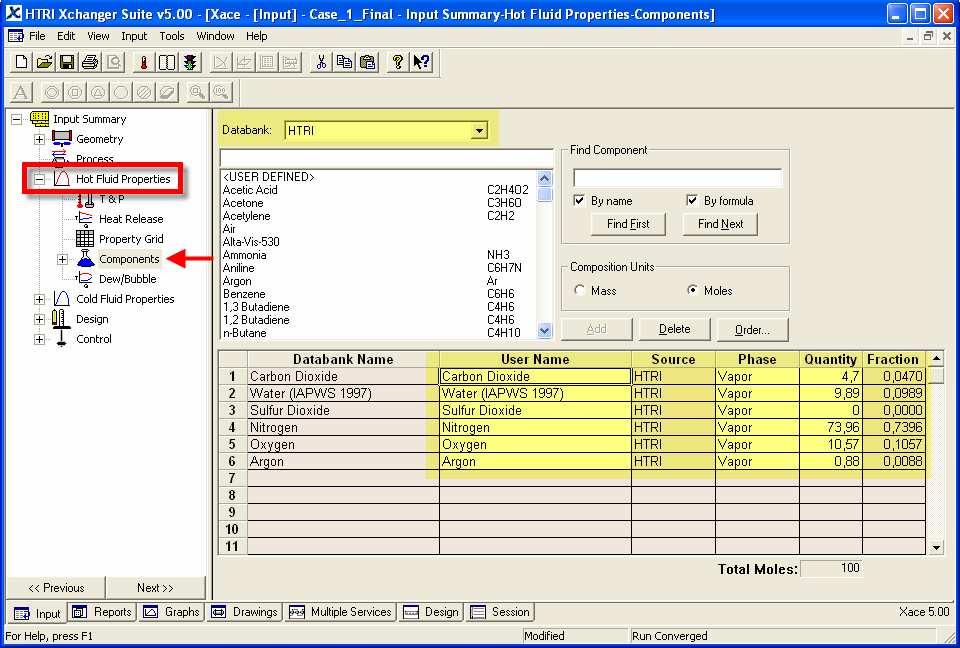The width and height of the screenshot is (960, 648).
Task: Select Design node in the input tree
Action: click(92, 319)
